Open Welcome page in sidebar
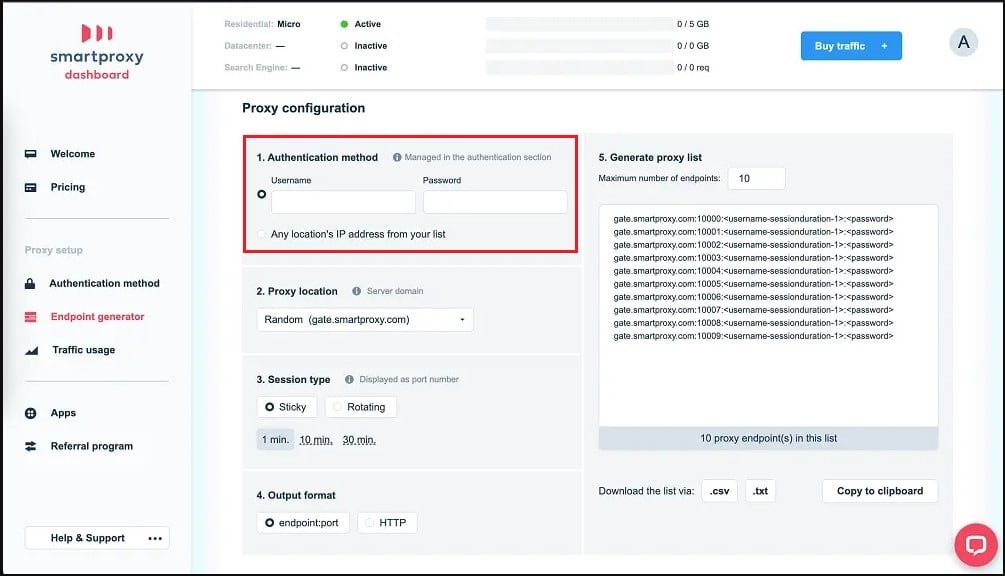 click(x=72, y=154)
